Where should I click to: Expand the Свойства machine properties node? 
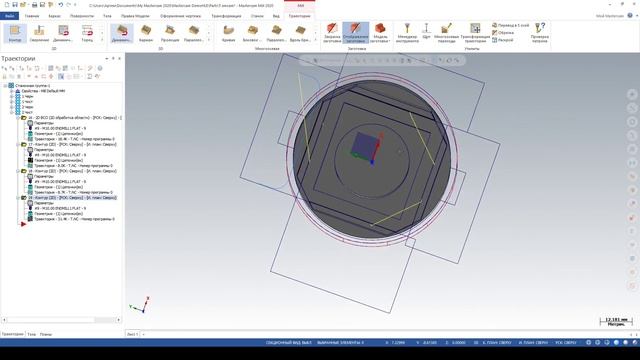click(12, 91)
